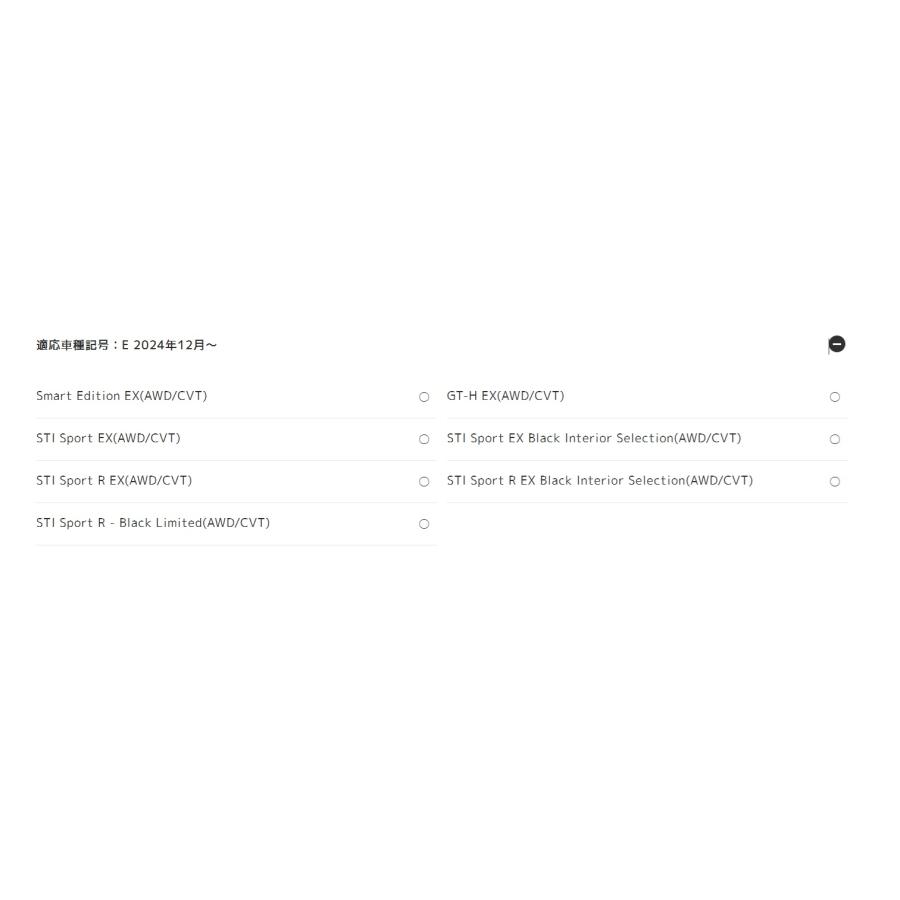900x900 pixels.
Task: Open the Smart Edition EX(AWD/CVT) grade text
Action: tap(122, 396)
